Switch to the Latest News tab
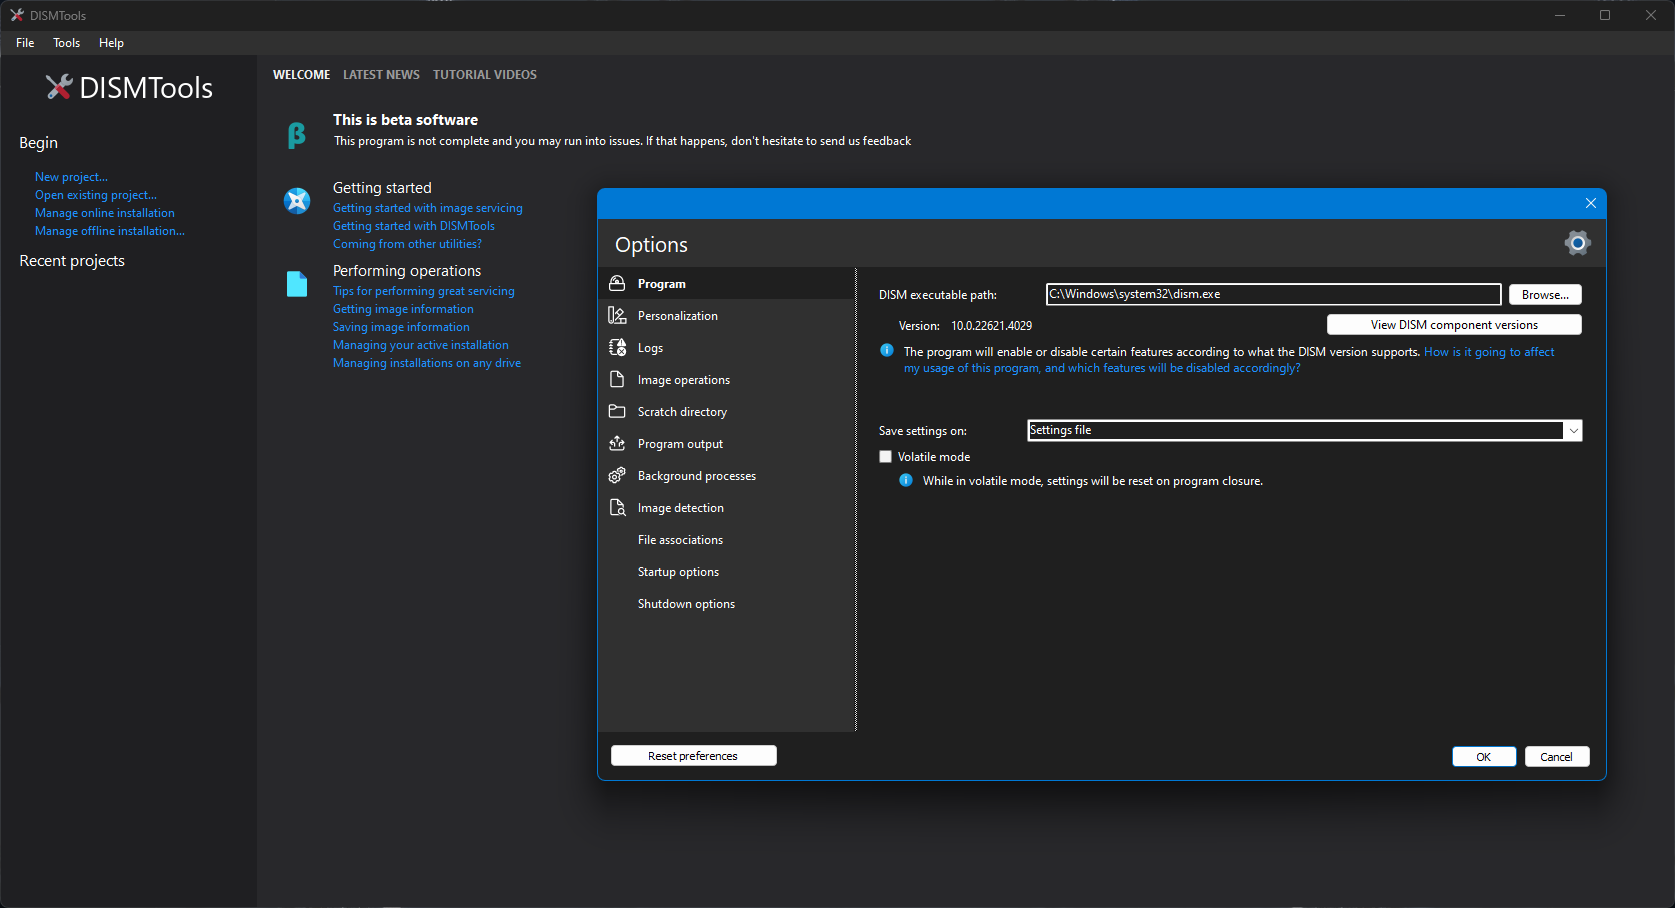This screenshot has width=1675, height=908. [381, 75]
